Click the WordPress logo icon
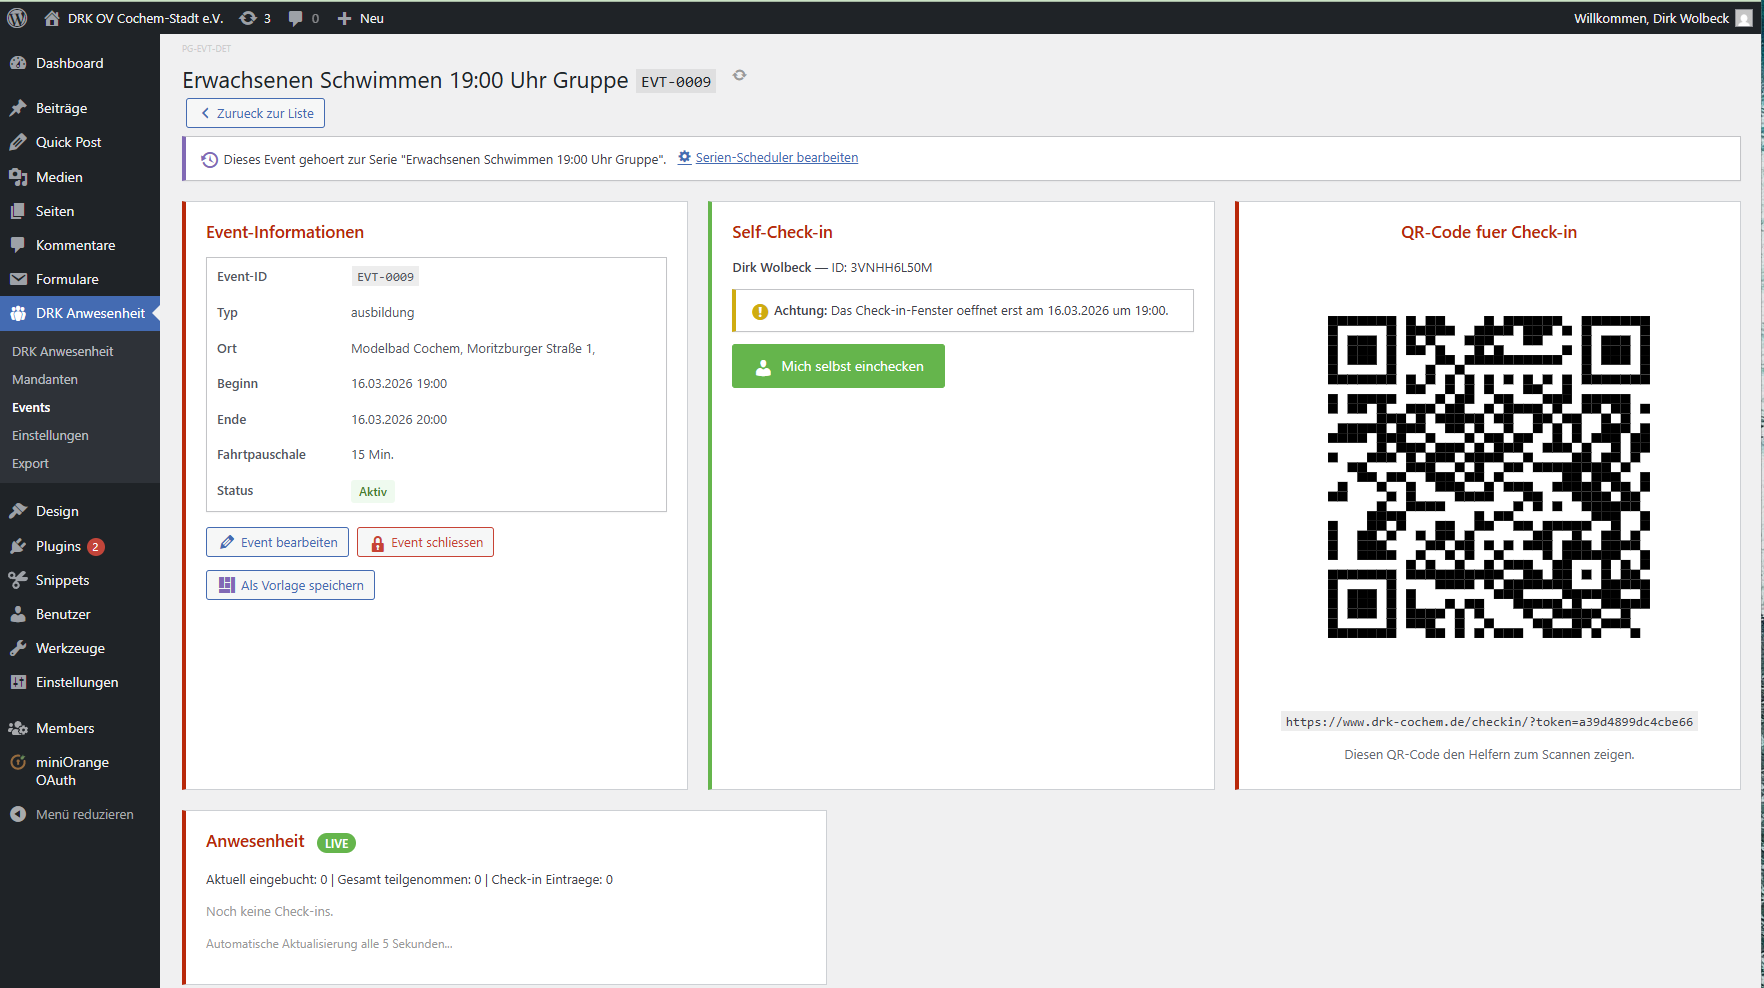Viewport: 1764px width, 988px height. [17, 18]
